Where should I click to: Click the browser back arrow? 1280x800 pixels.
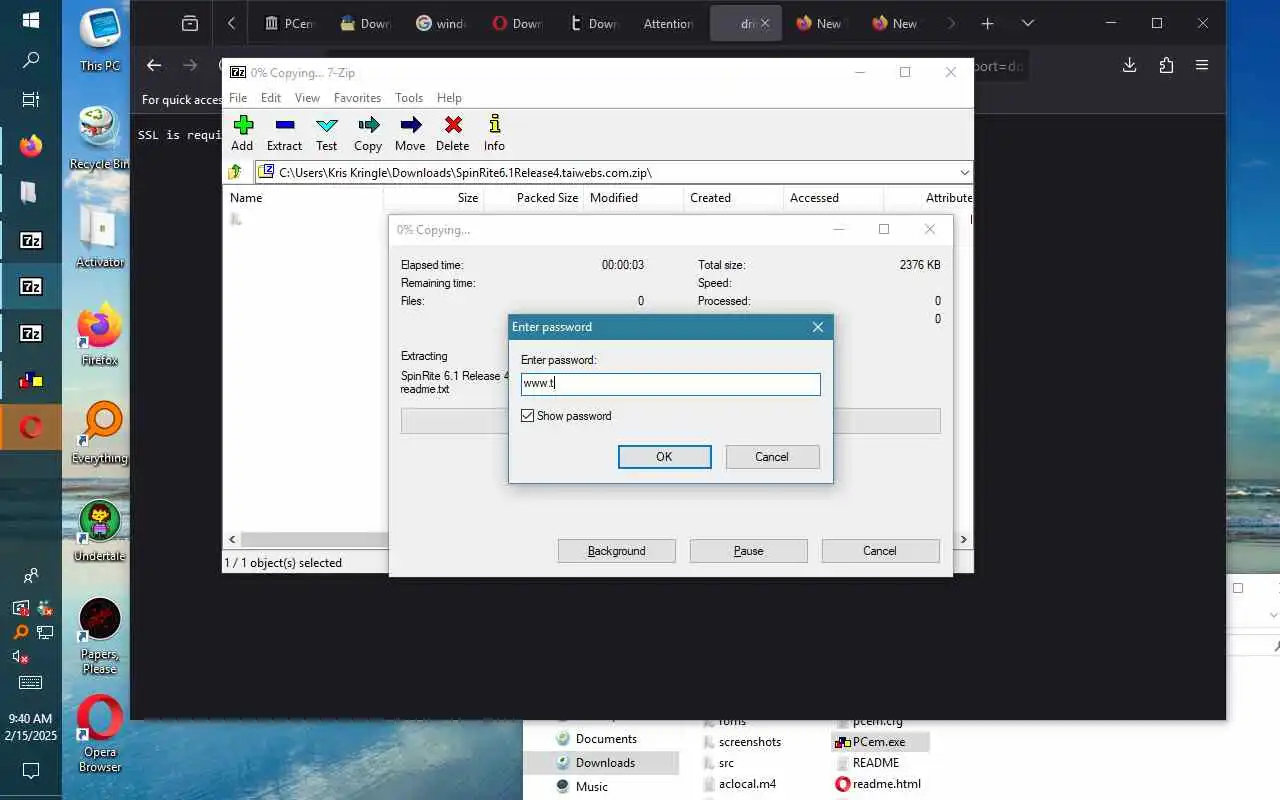coord(153,65)
